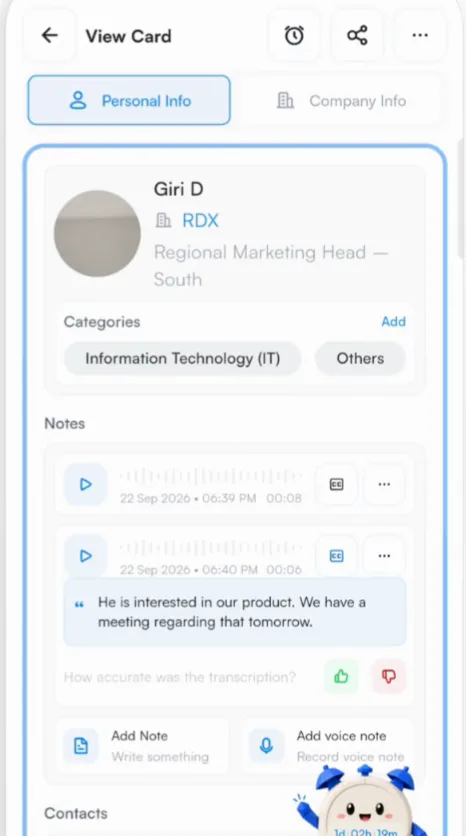Click the 22 Sep 2026 • 06:40 PM timestamp
Viewport: 466px width, 836px height.
(188, 570)
